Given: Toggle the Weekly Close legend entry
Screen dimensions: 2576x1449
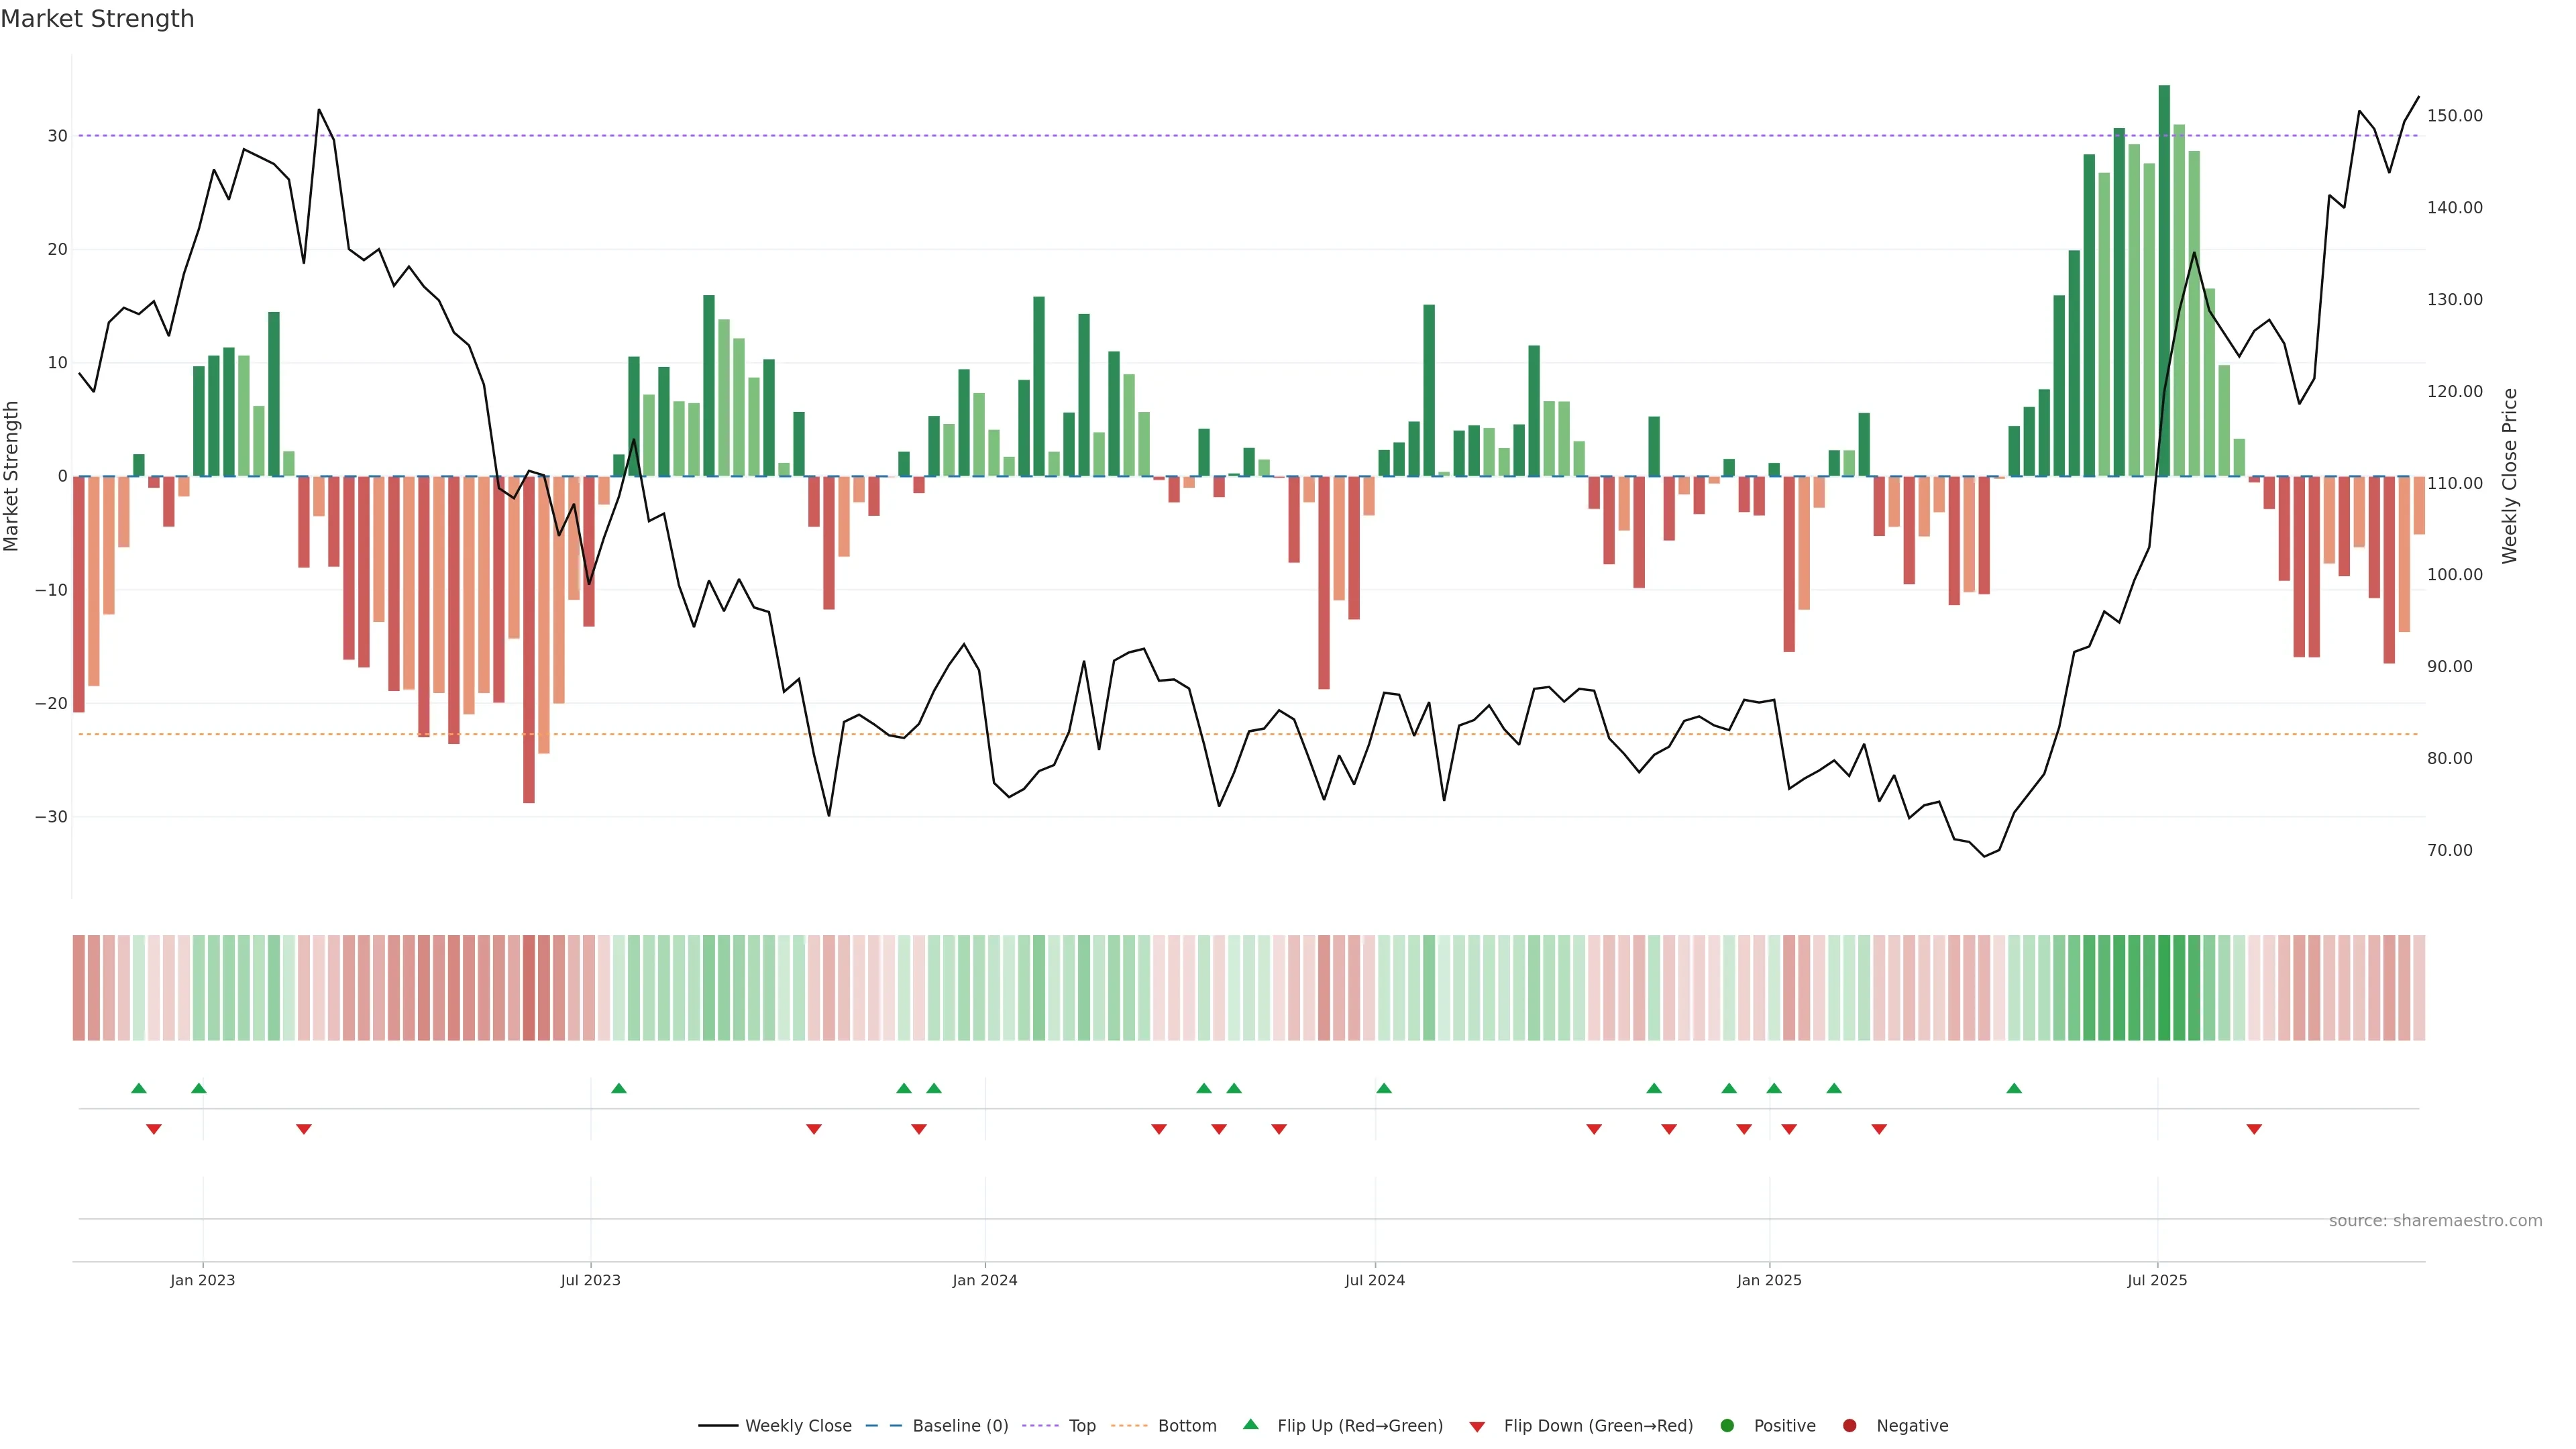Looking at the screenshot, I should pos(775,1426).
